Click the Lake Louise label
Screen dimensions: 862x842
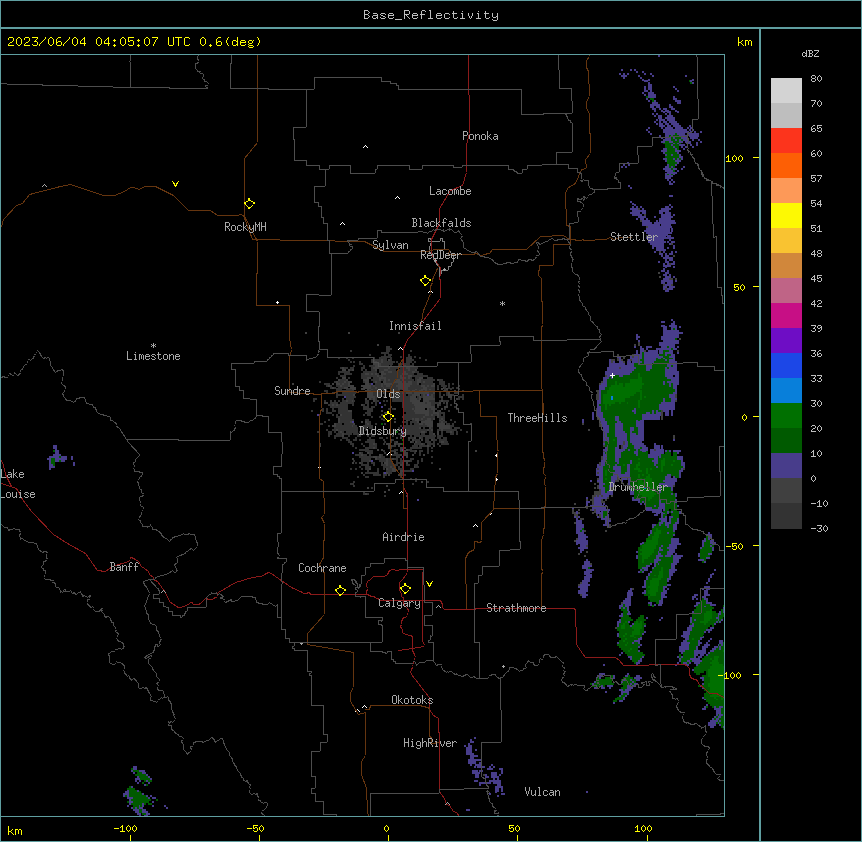tap(18, 484)
